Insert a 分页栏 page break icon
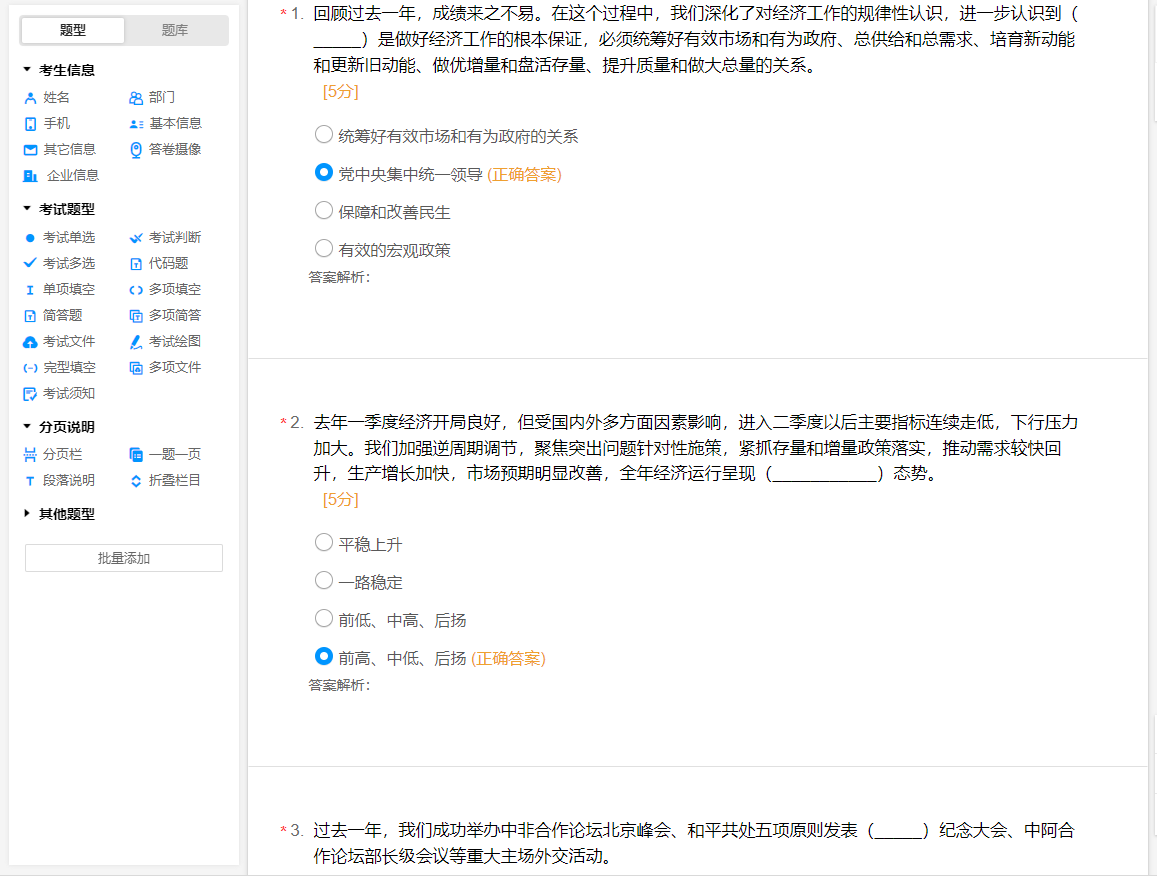This screenshot has width=1157, height=876. point(30,454)
